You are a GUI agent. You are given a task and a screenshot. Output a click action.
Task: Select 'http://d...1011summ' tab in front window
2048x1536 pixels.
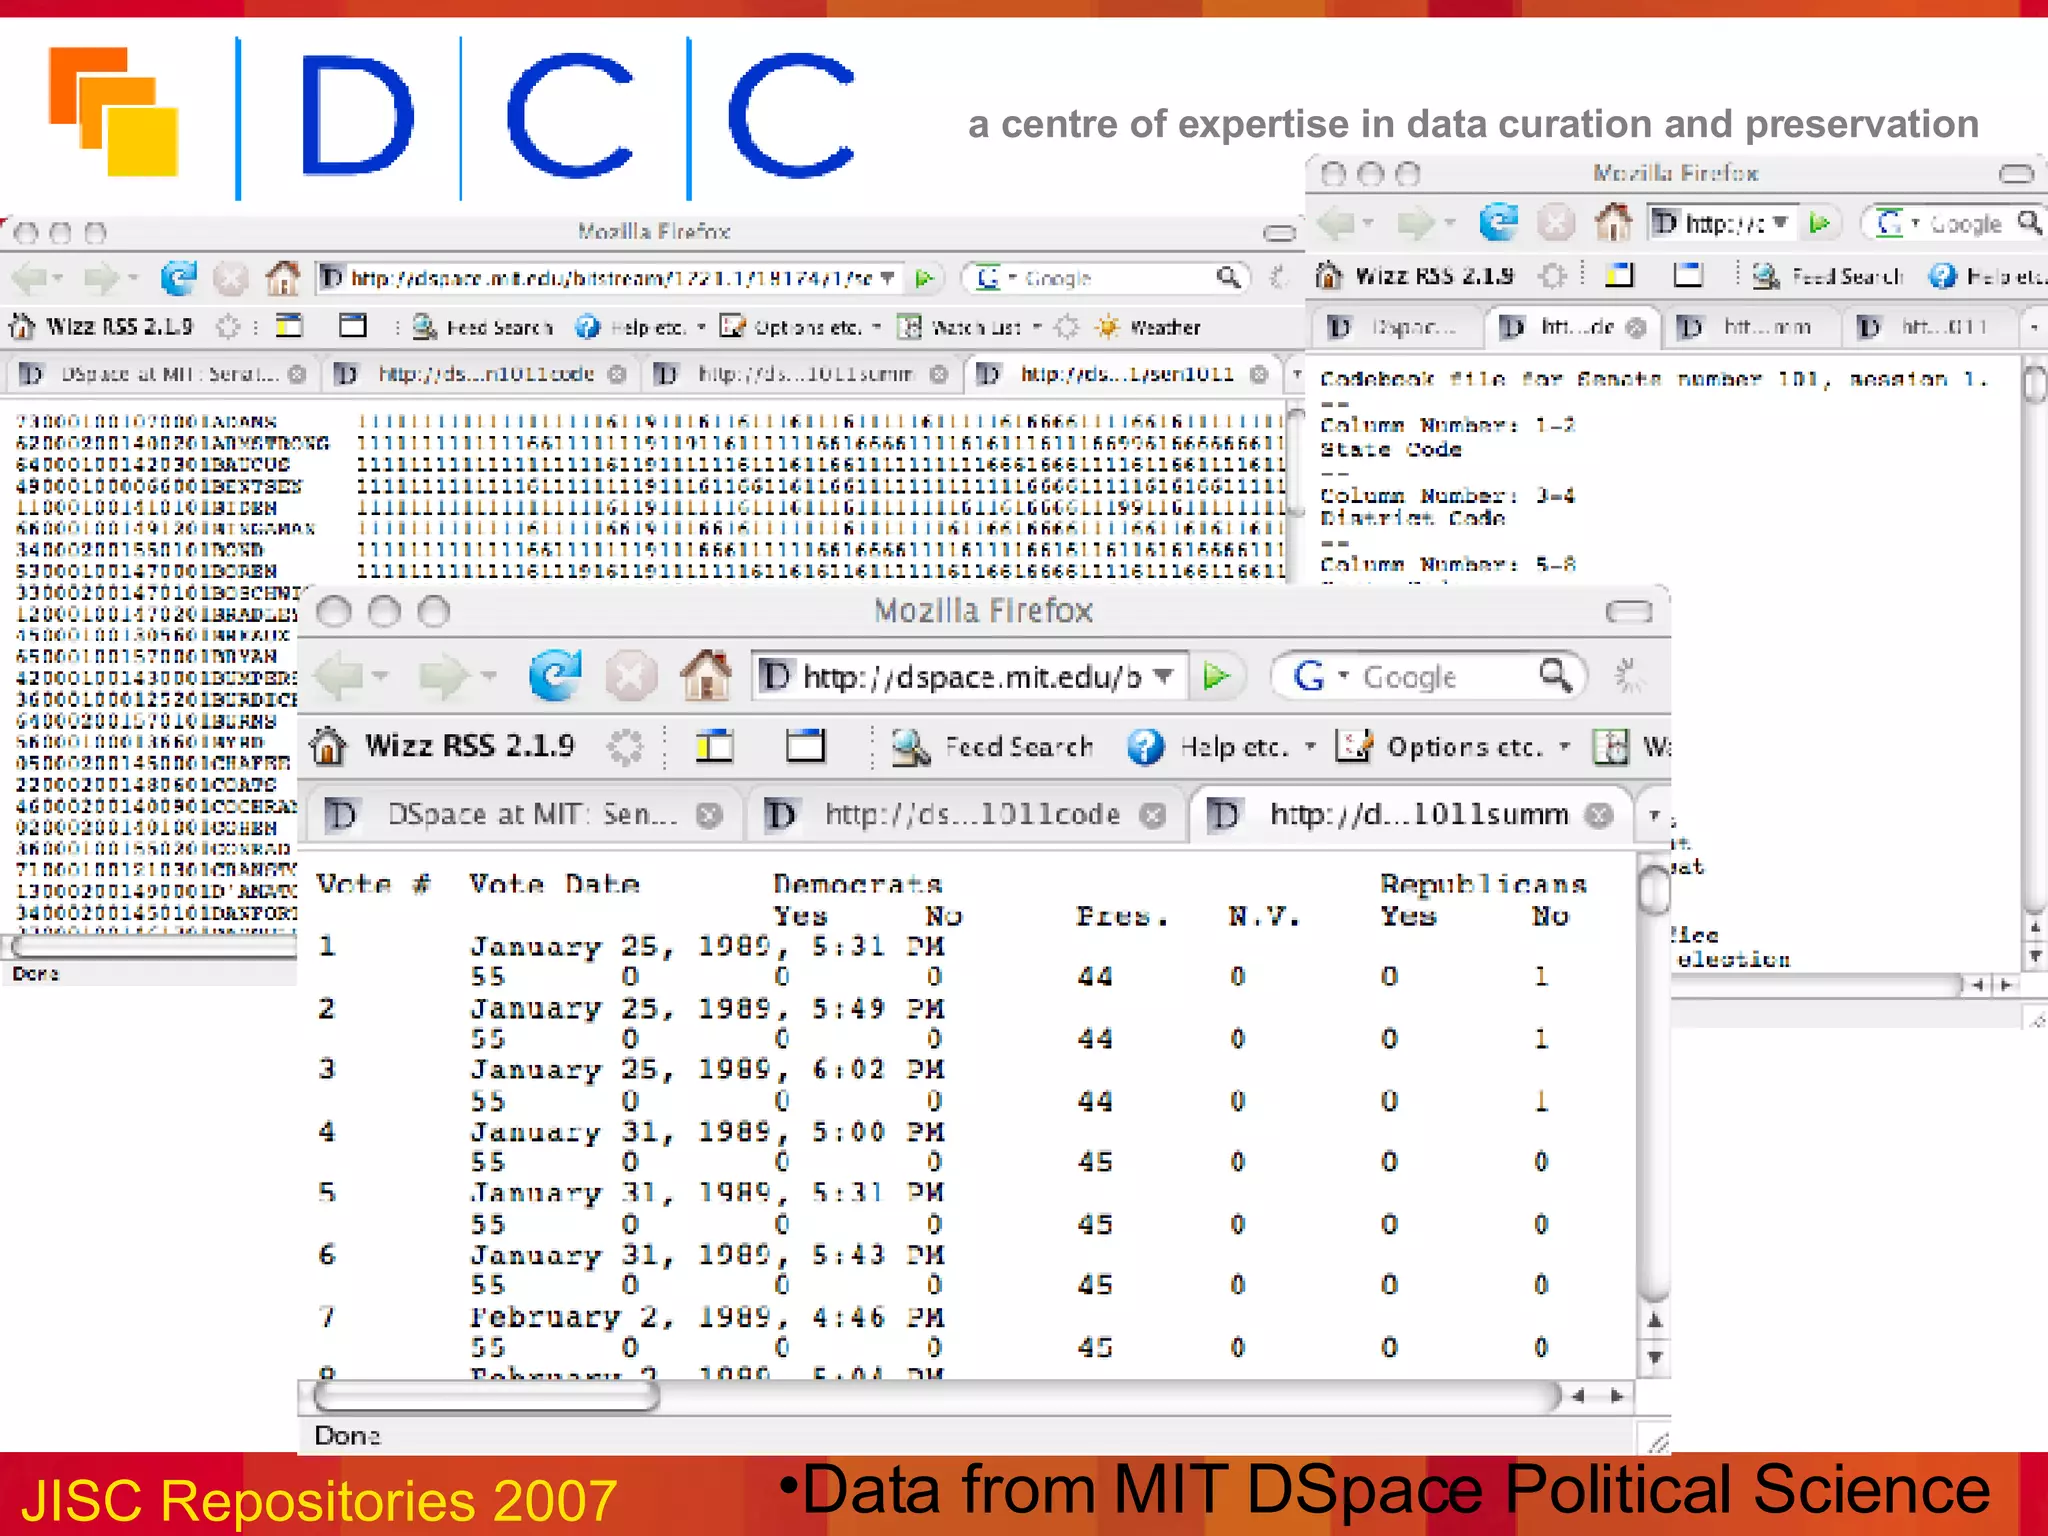coord(1409,815)
